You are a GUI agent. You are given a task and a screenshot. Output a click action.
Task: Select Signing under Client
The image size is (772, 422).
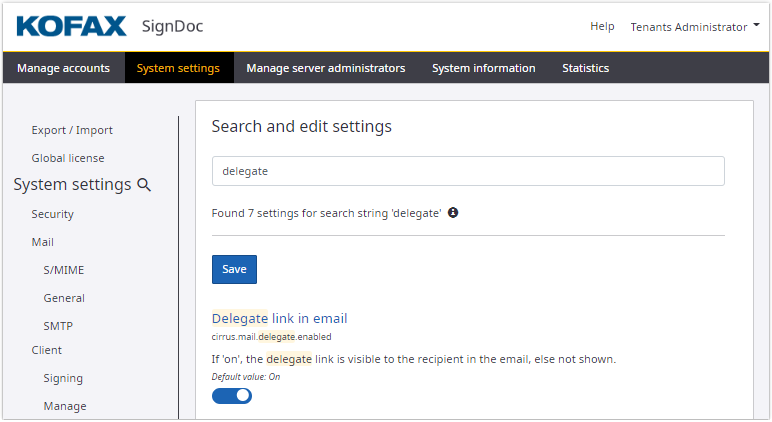coord(63,378)
